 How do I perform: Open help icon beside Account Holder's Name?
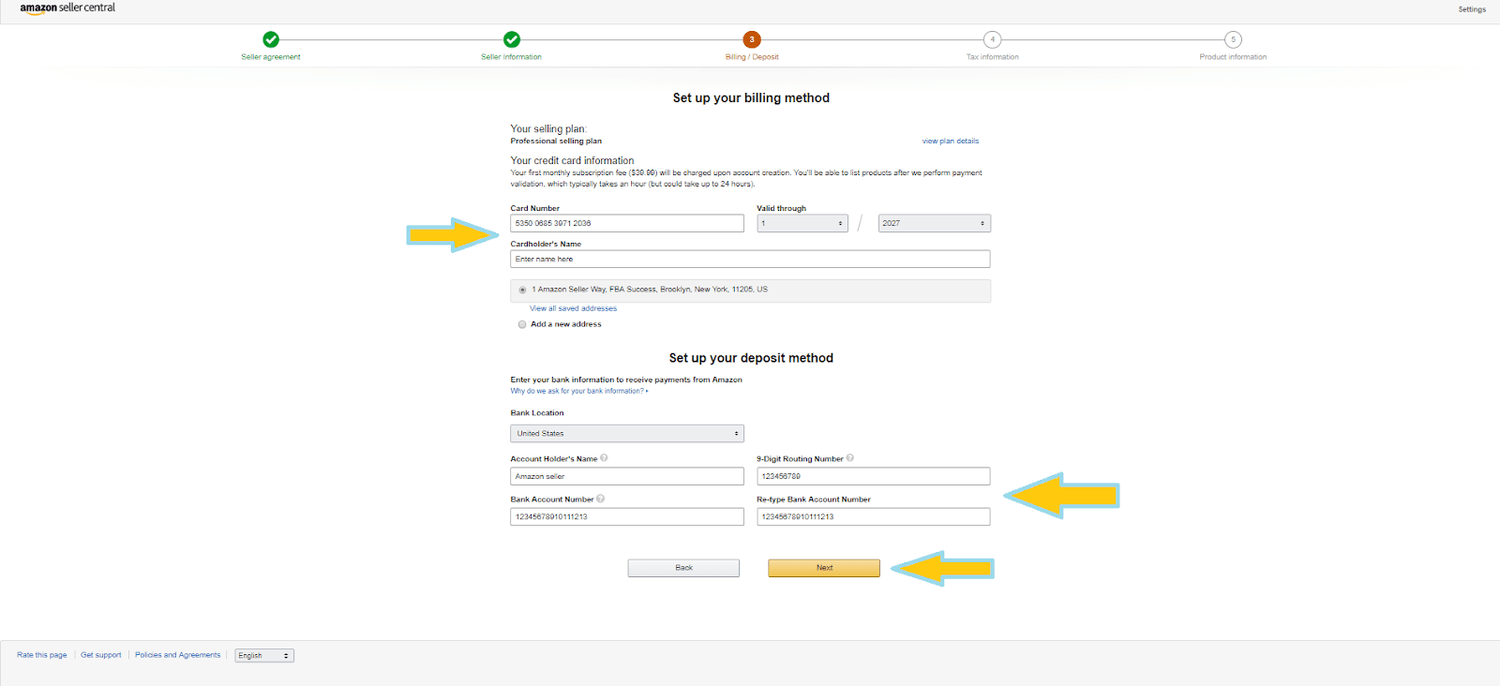click(x=604, y=458)
